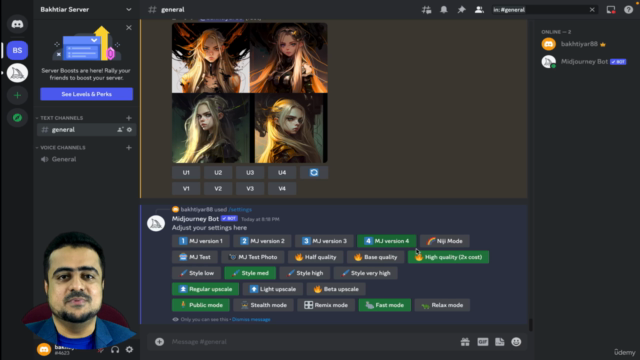Re-roll the image grid refresh icon
This screenshot has width=640, height=360.
coord(314,173)
